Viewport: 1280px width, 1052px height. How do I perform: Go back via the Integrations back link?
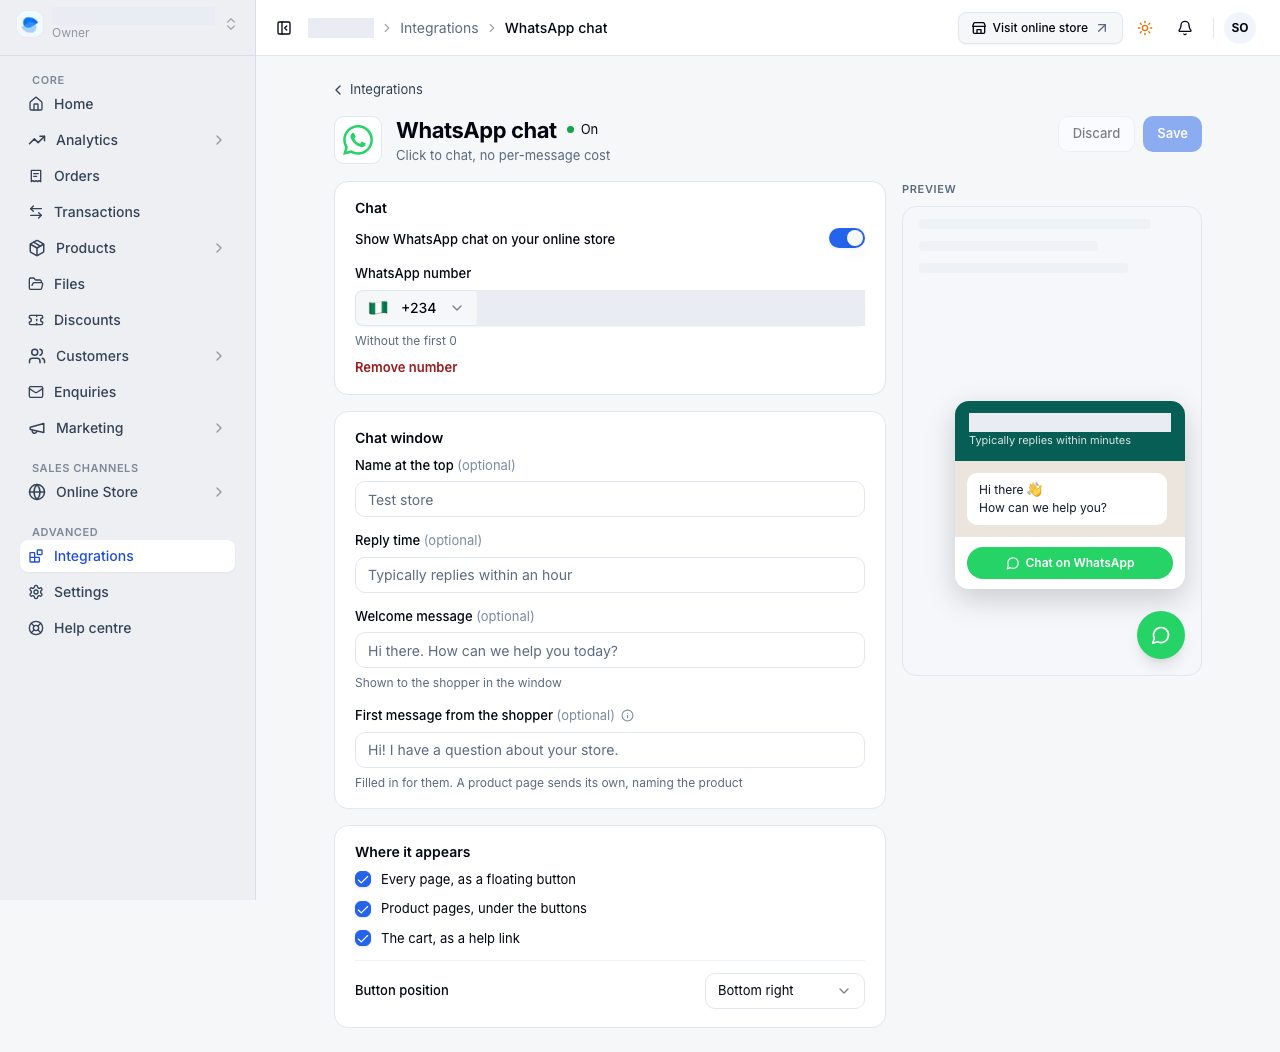(378, 90)
